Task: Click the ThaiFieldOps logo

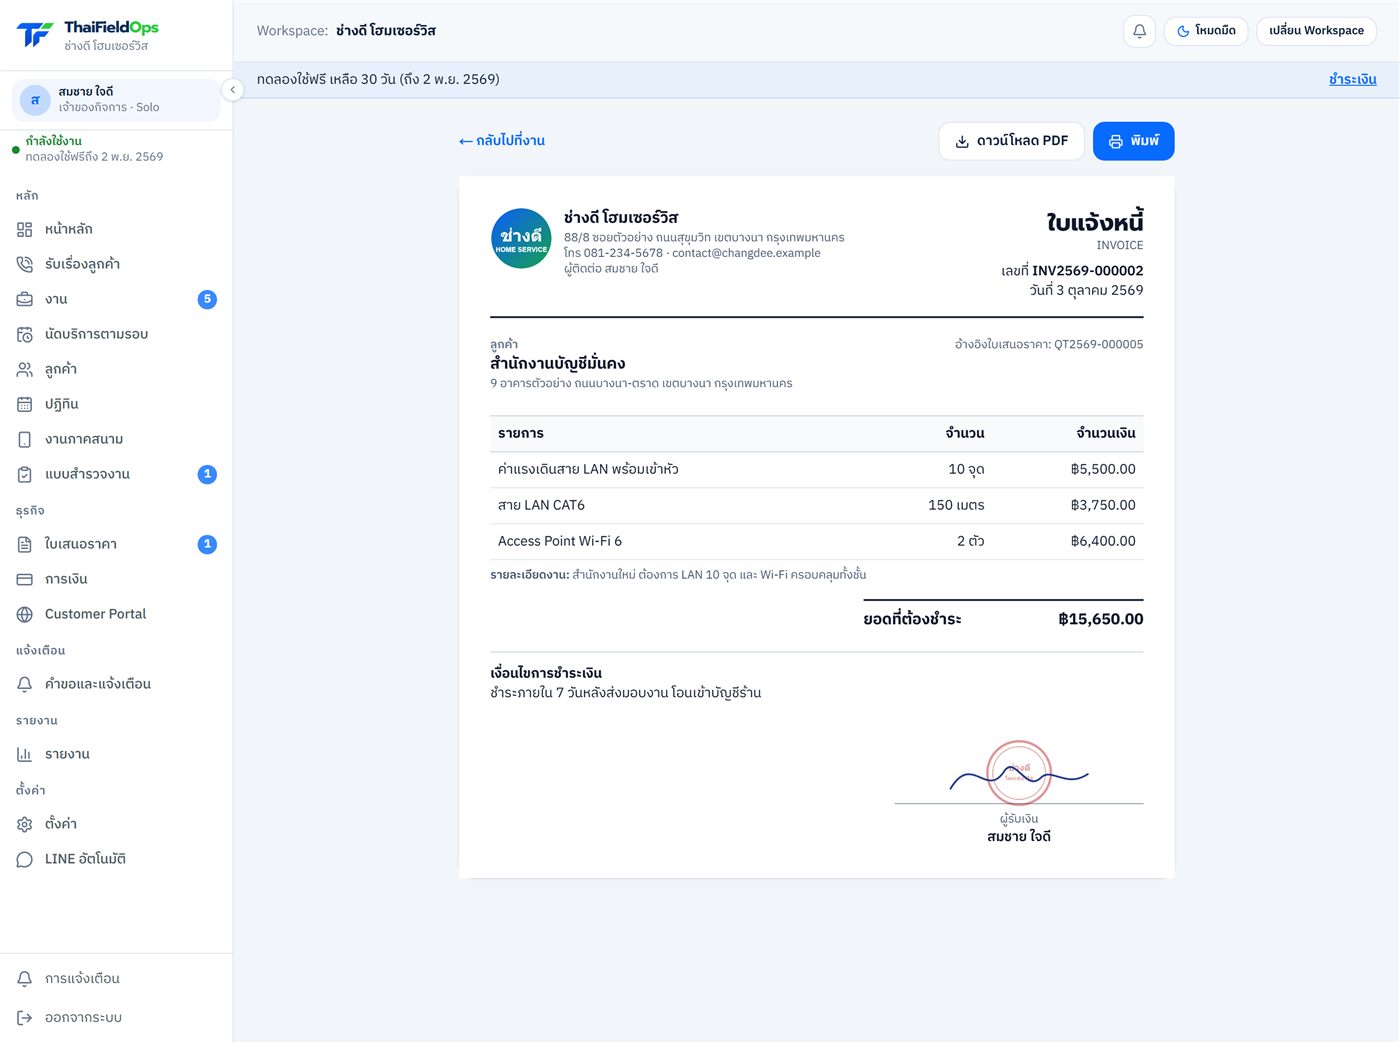Action: coord(88,35)
